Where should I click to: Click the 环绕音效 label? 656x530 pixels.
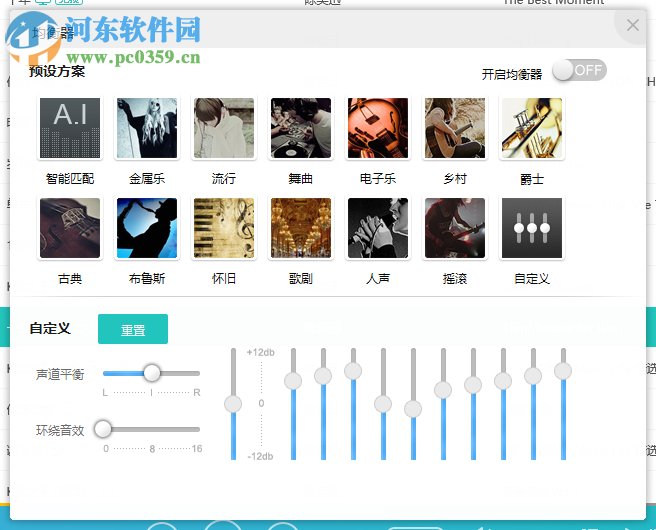60,430
